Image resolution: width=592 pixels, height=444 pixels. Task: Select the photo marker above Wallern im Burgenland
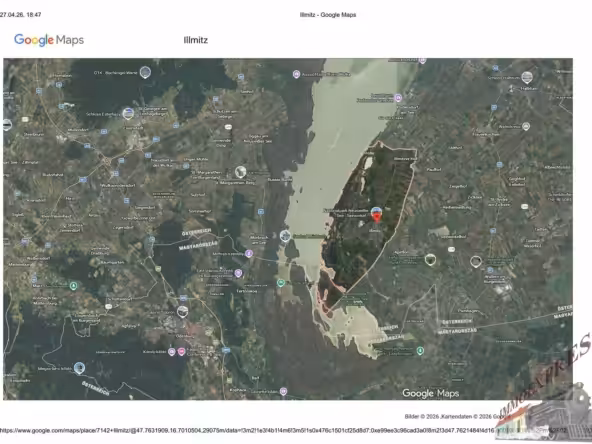pyautogui.click(x=476, y=261)
